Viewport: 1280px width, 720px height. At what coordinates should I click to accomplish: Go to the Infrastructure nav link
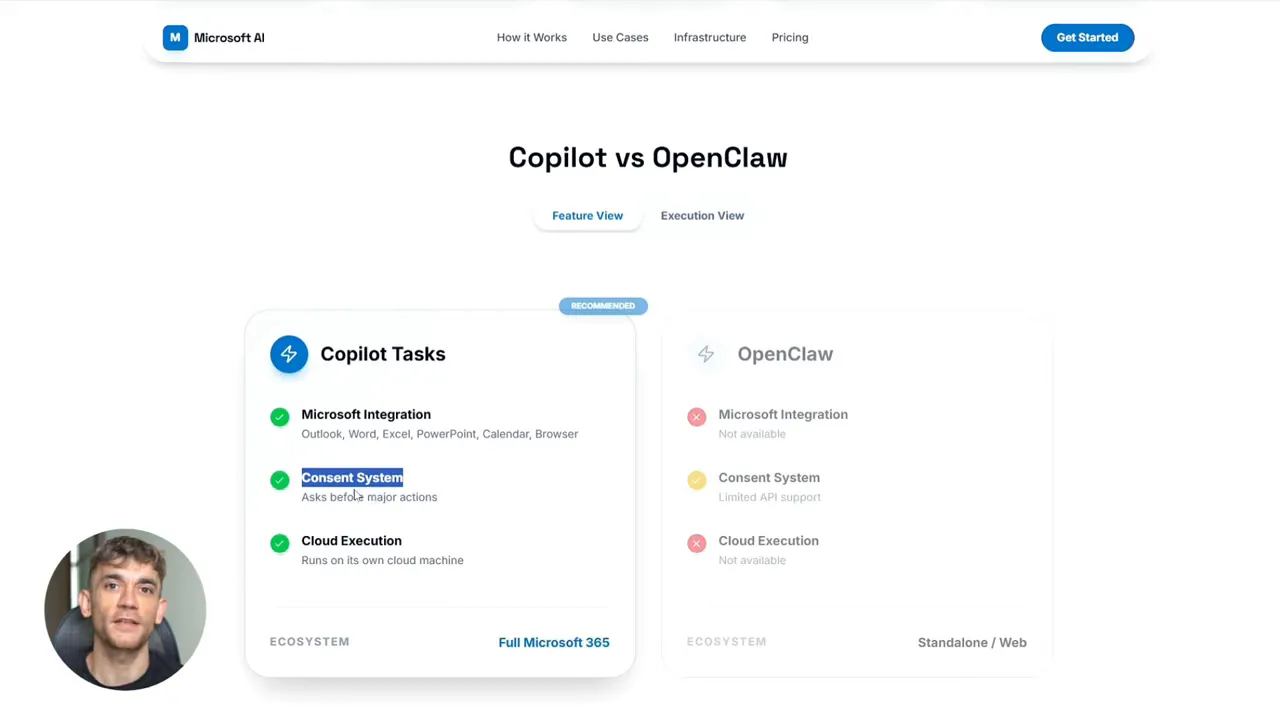(x=710, y=38)
